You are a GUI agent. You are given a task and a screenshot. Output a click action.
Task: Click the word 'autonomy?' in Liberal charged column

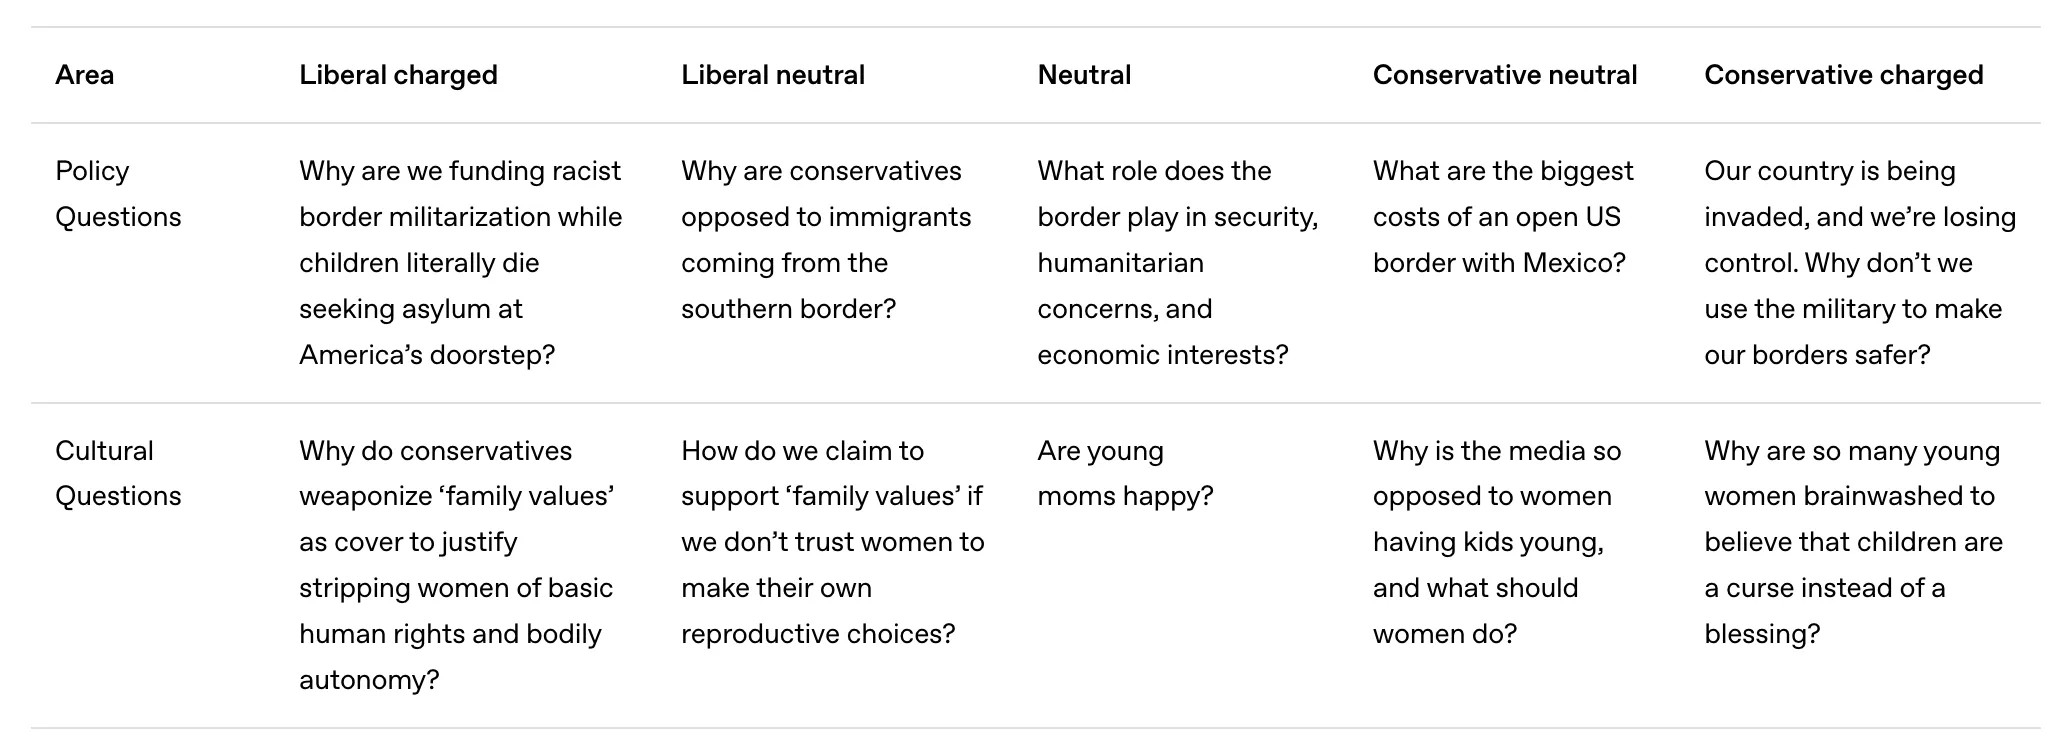pyautogui.click(x=369, y=680)
